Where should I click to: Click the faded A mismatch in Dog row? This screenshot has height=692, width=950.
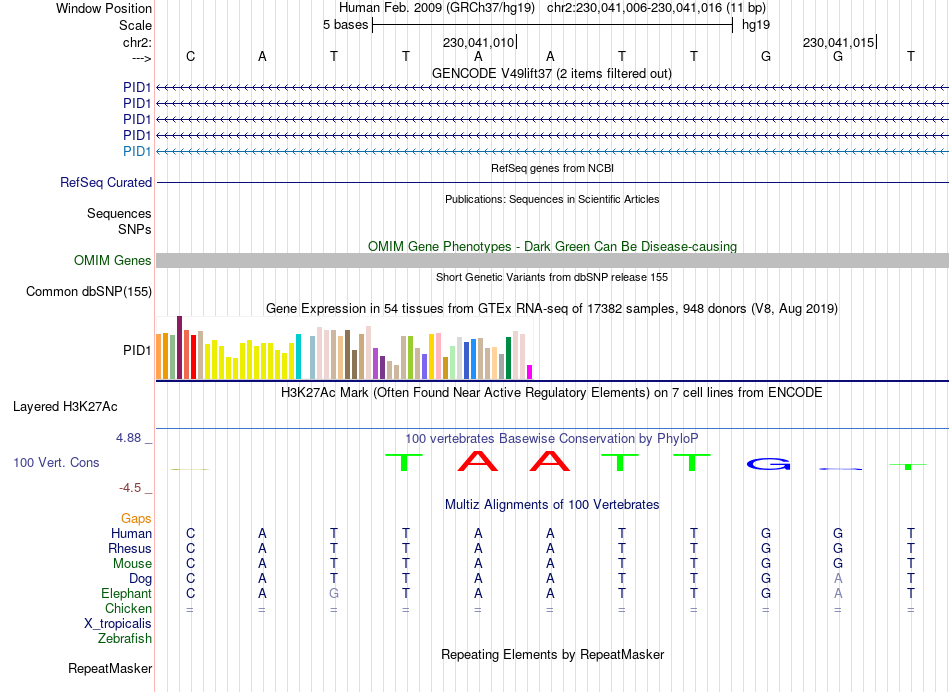click(838, 579)
